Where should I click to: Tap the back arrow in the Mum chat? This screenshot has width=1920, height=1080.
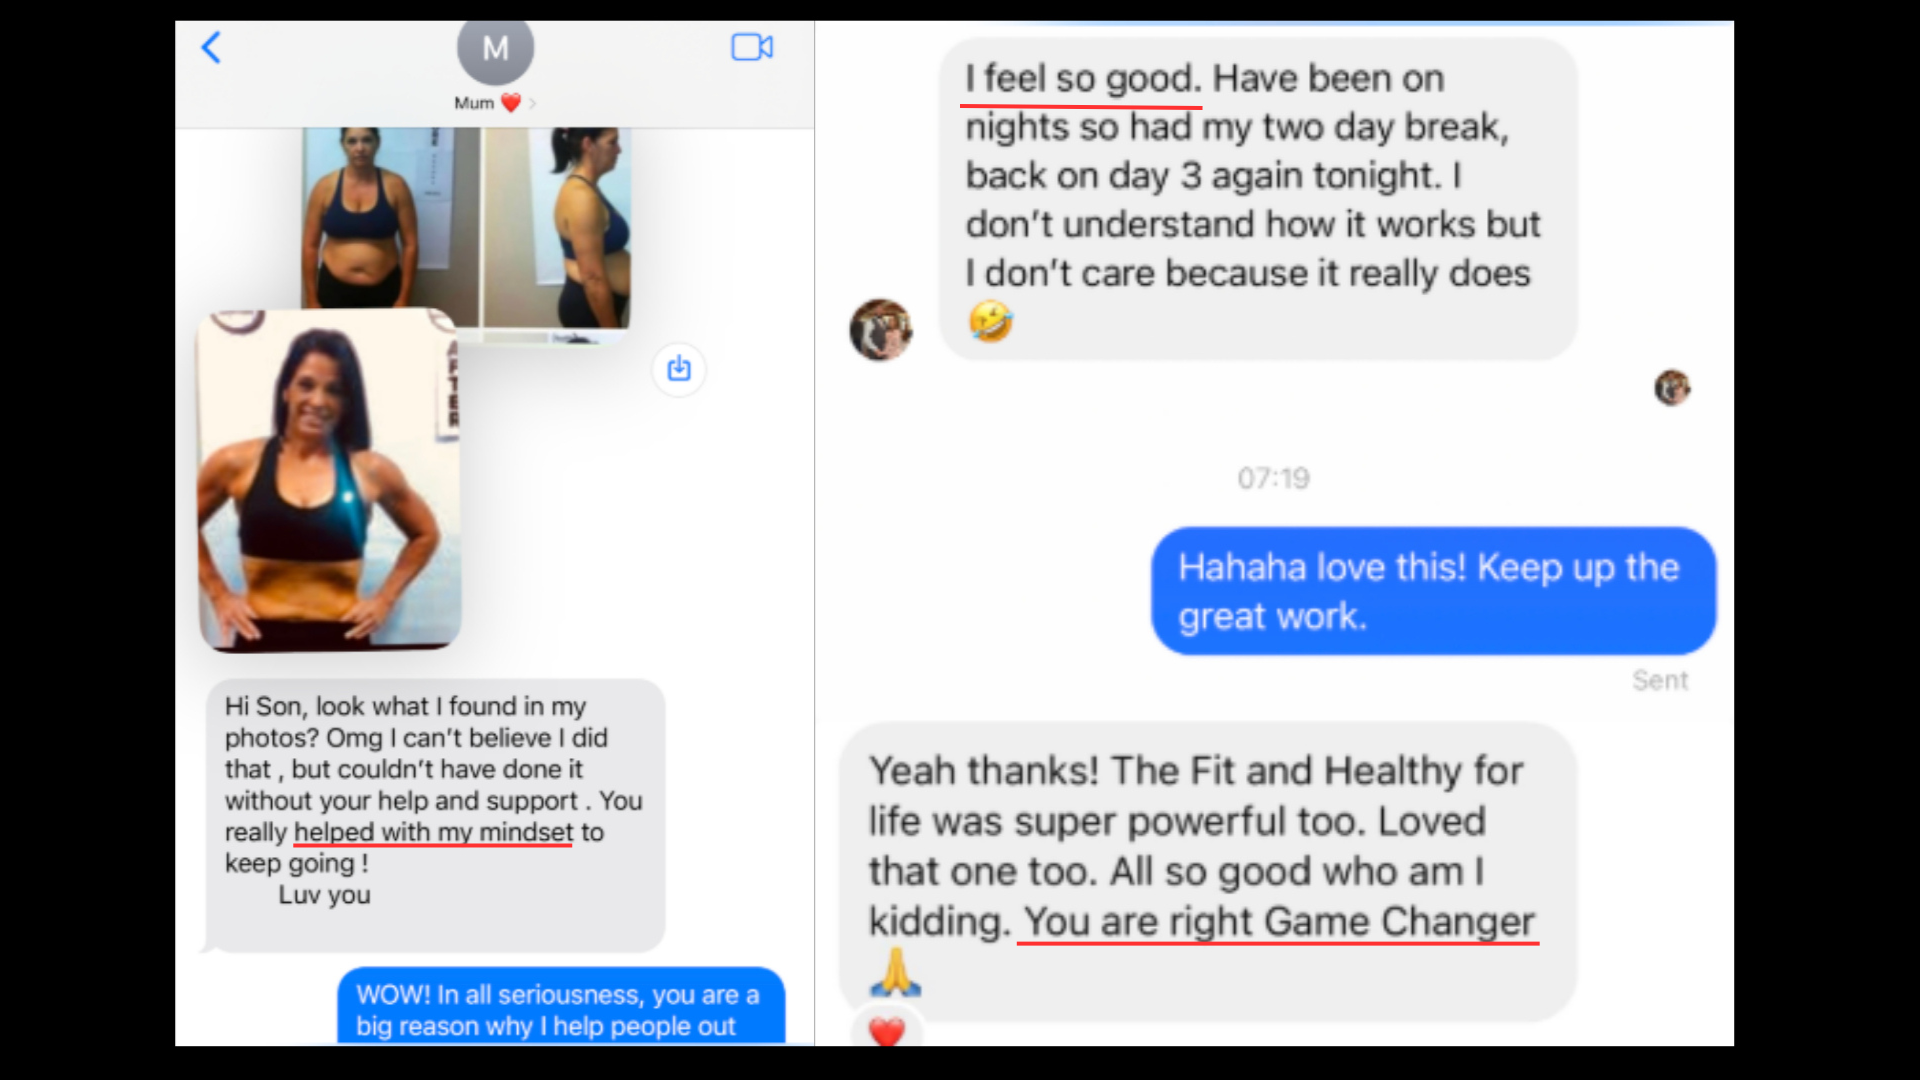[x=211, y=47]
